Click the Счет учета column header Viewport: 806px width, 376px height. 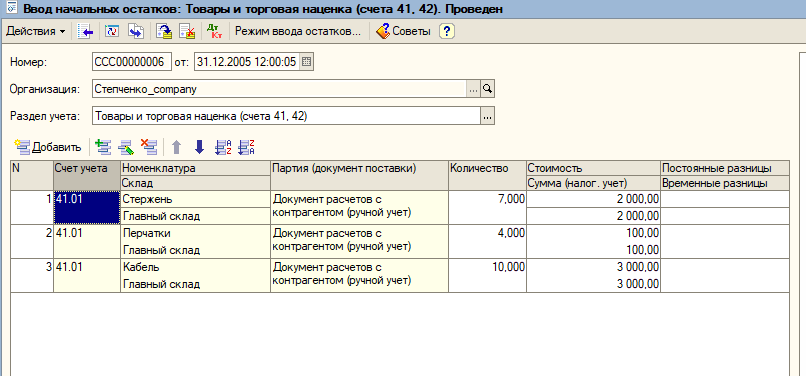point(87,175)
